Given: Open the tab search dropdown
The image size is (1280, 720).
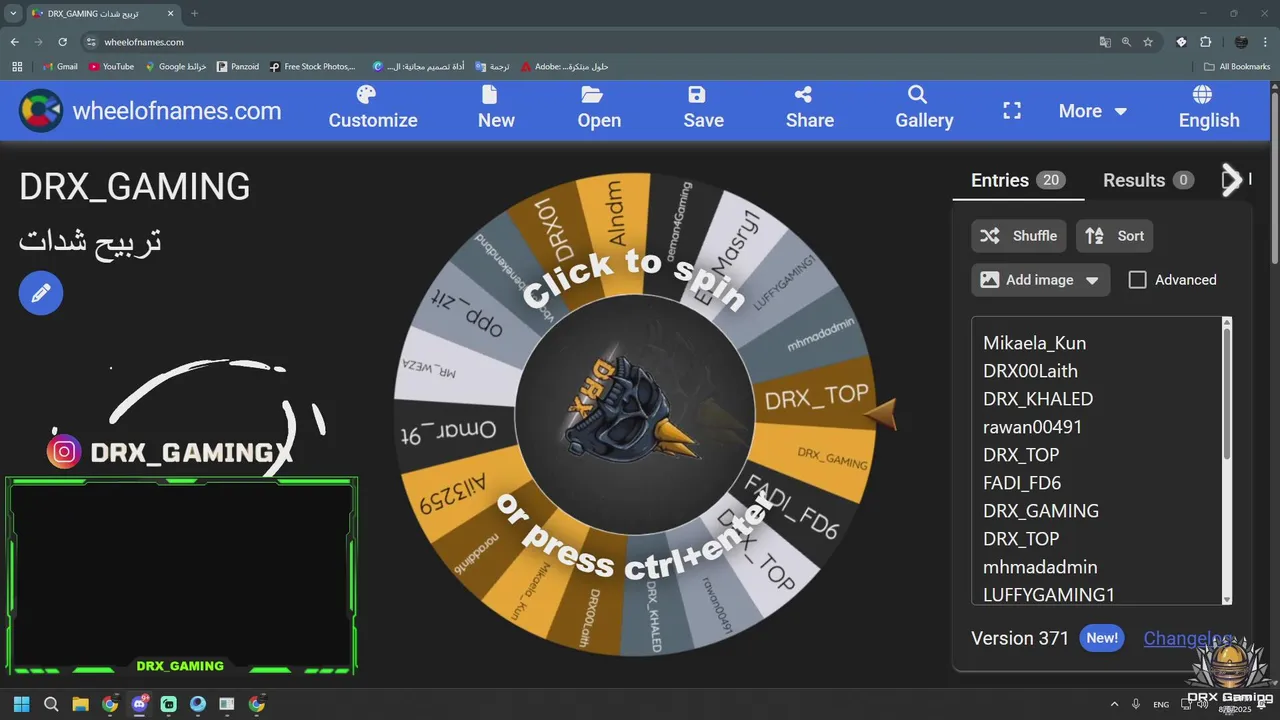Looking at the screenshot, I should (13, 13).
